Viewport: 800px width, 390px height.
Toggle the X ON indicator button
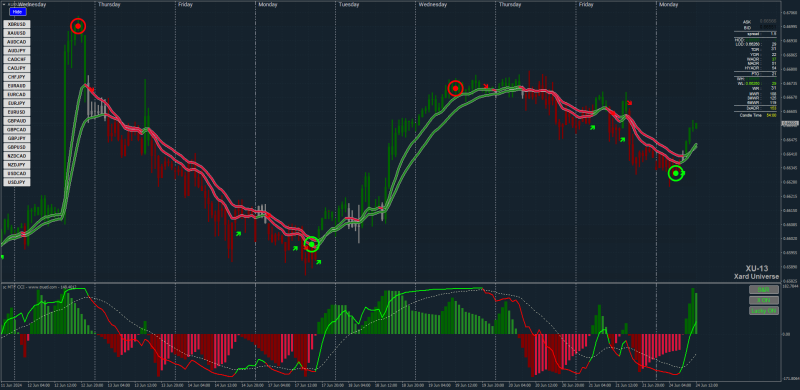pos(764,300)
